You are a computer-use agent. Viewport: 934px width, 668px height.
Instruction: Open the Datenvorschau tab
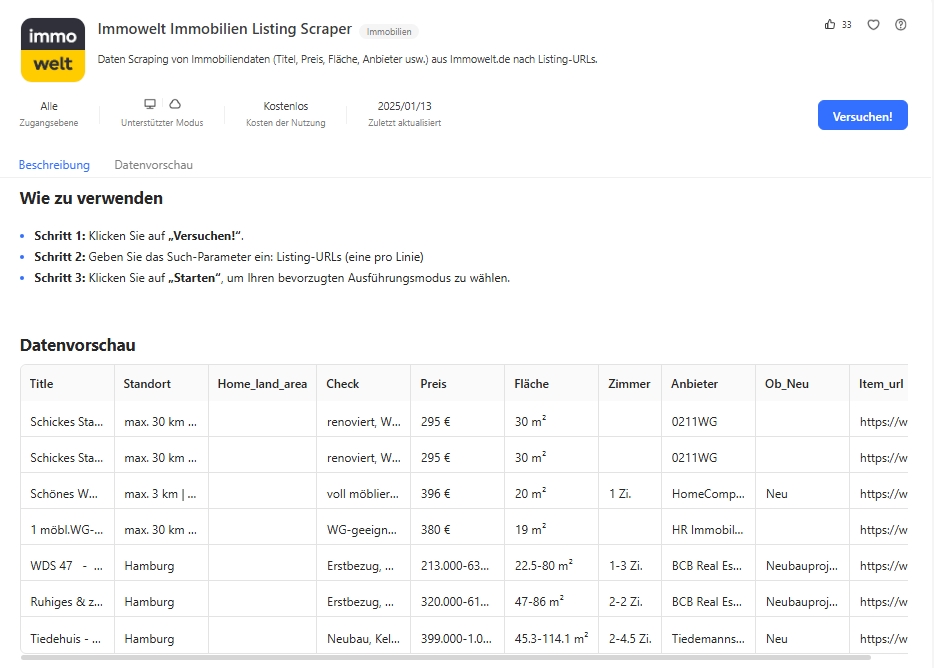click(x=154, y=164)
